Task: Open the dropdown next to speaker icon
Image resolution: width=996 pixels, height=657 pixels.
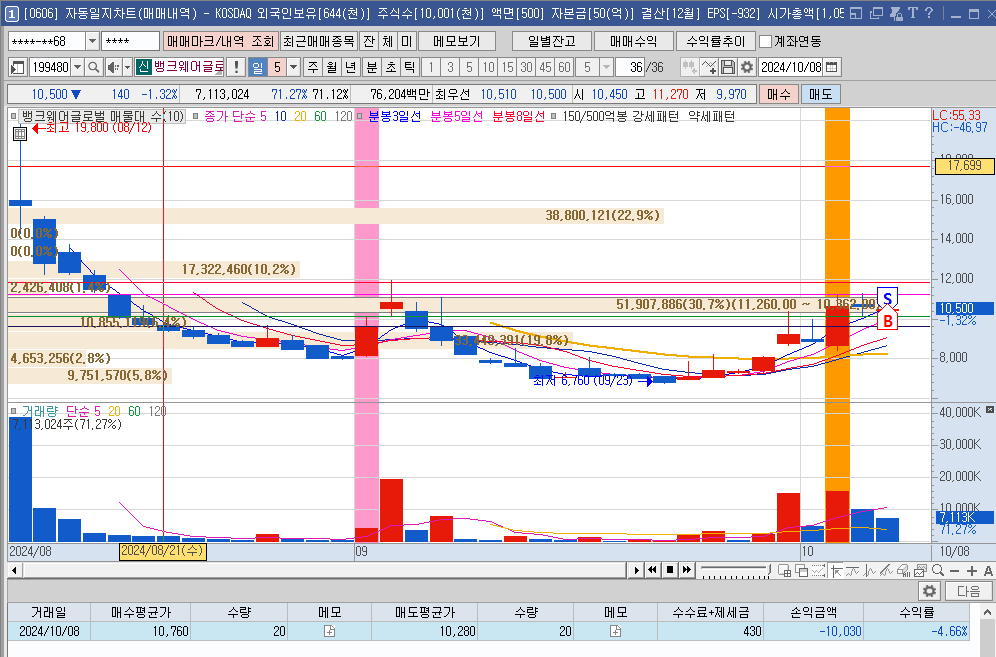Action: (127, 67)
